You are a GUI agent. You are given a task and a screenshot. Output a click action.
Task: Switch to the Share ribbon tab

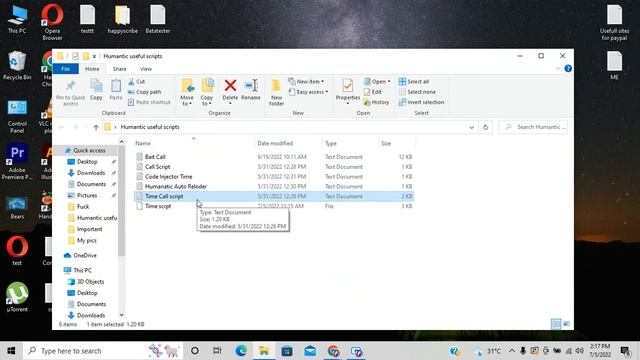[x=120, y=69]
